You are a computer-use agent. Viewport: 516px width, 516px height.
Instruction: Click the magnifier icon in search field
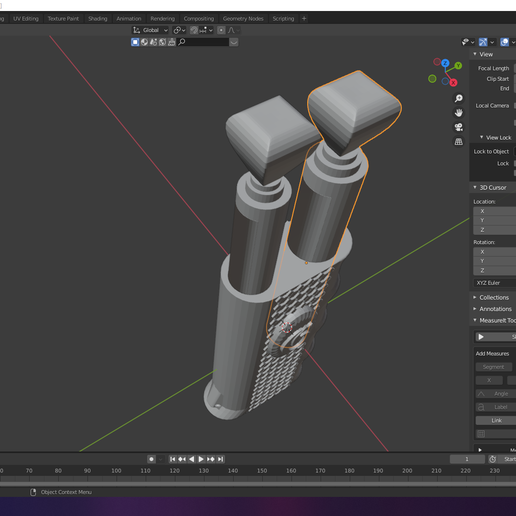point(182,42)
